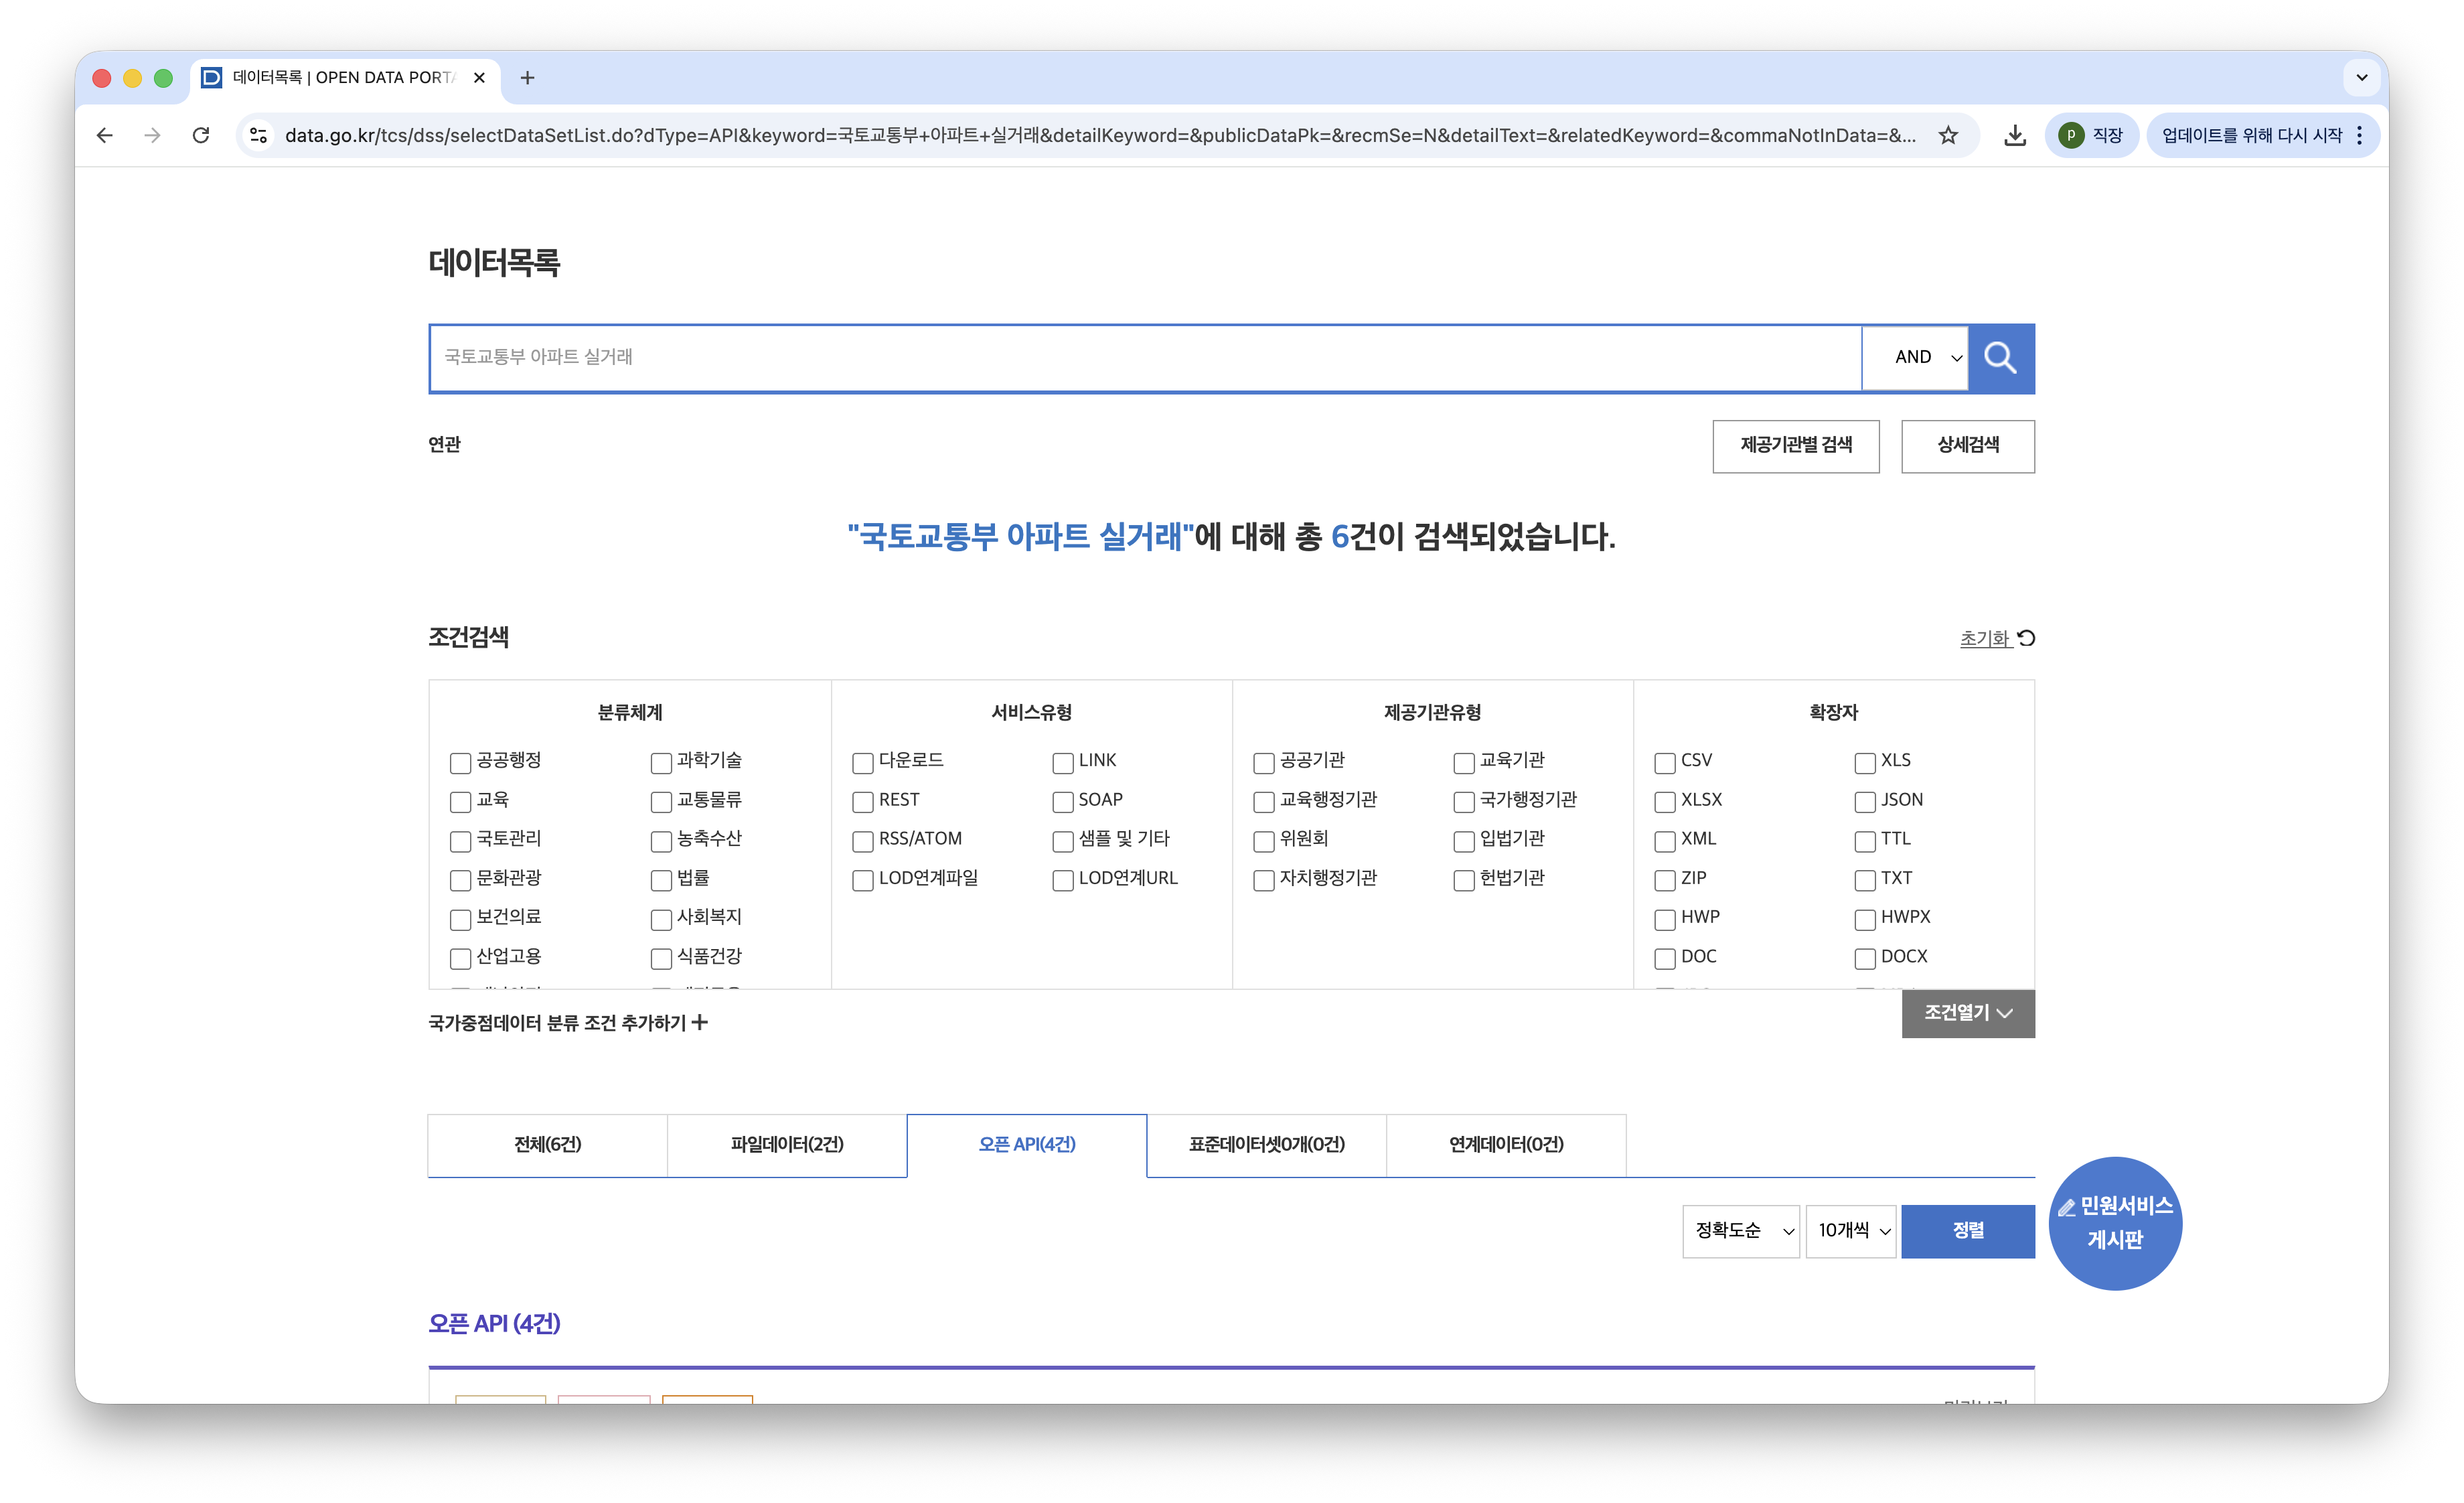Click the keyword search input field
The height and width of the screenshot is (1503, 2464).
[x=1145, y=358]
